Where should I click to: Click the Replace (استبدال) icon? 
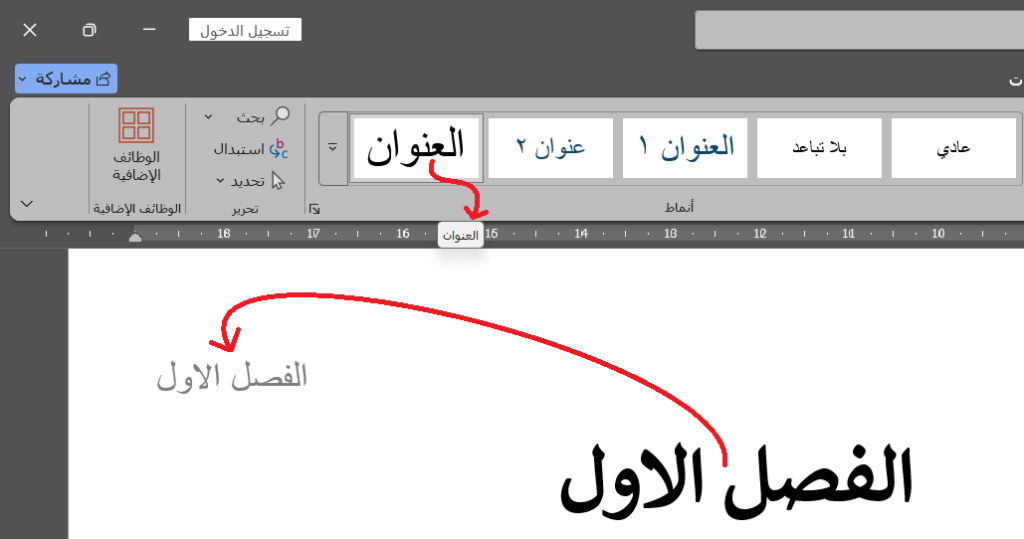click(279, 149)
